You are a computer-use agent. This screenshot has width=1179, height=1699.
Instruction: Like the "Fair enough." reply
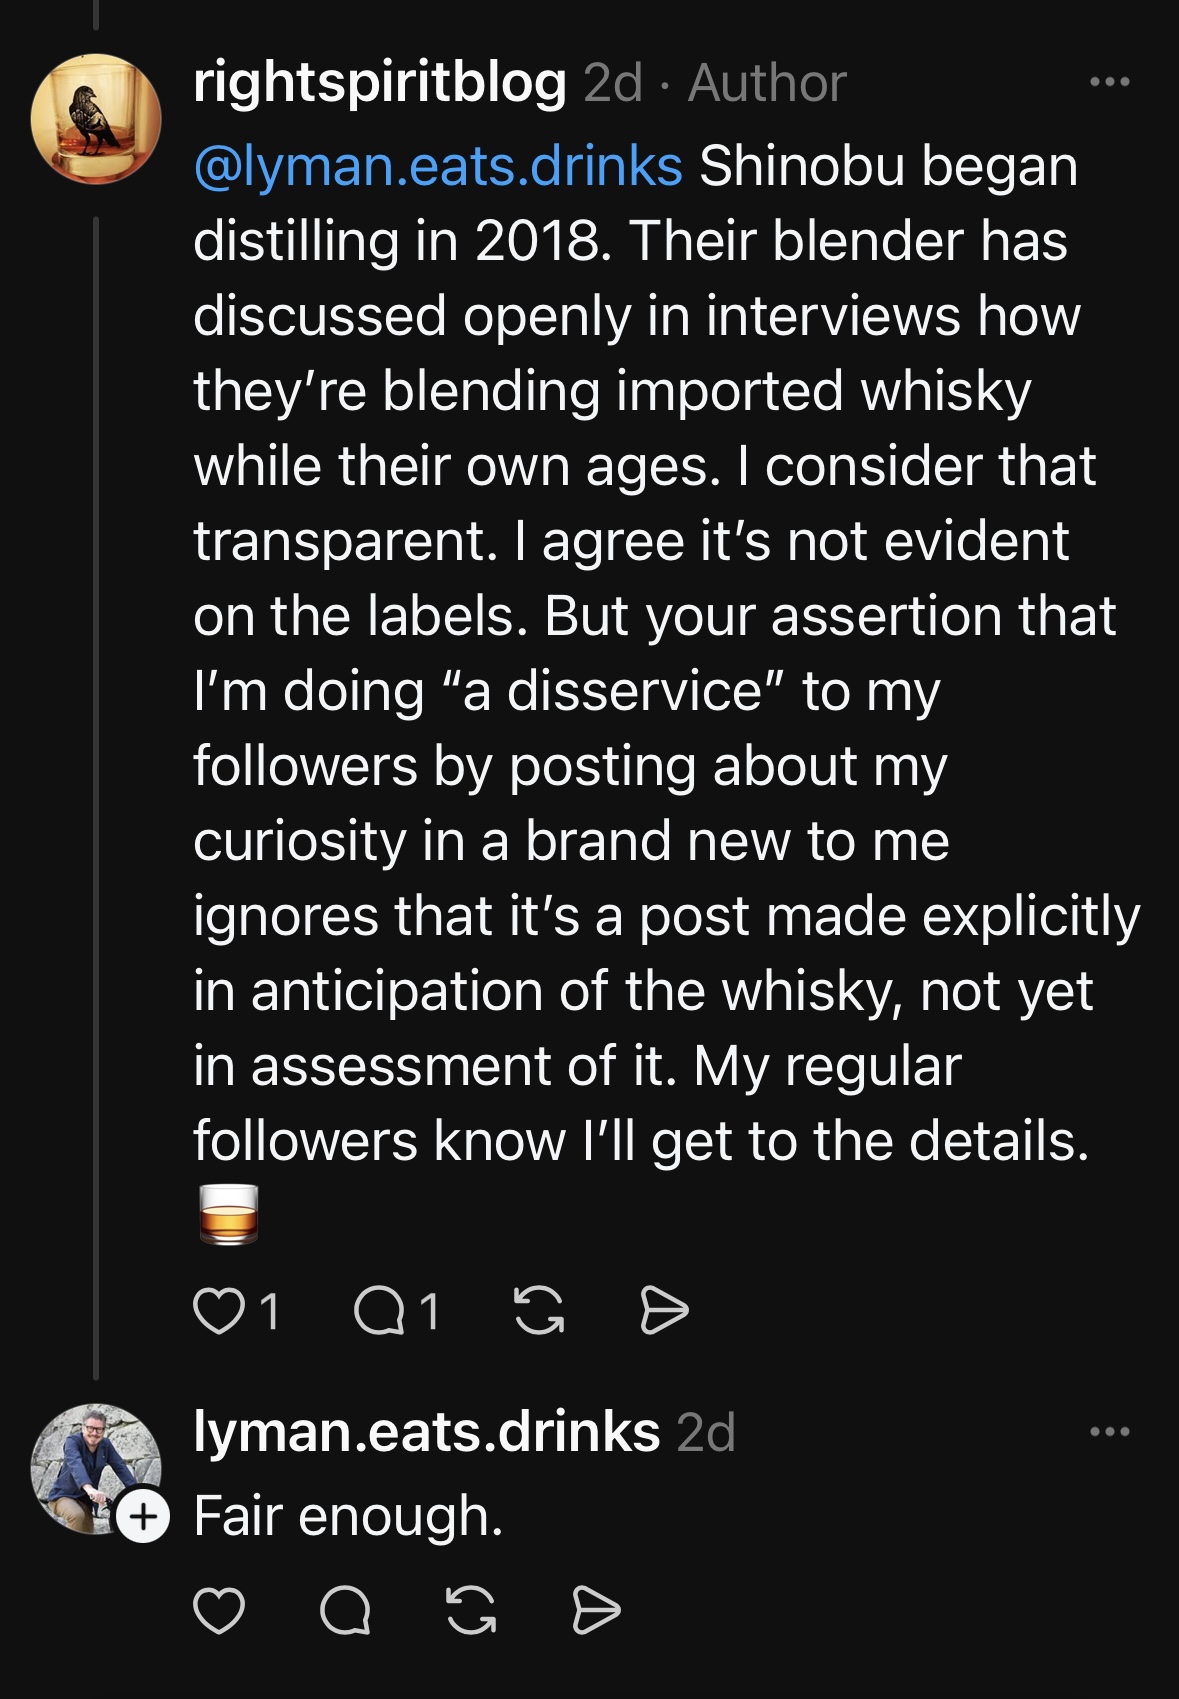tap(219, 1610)
